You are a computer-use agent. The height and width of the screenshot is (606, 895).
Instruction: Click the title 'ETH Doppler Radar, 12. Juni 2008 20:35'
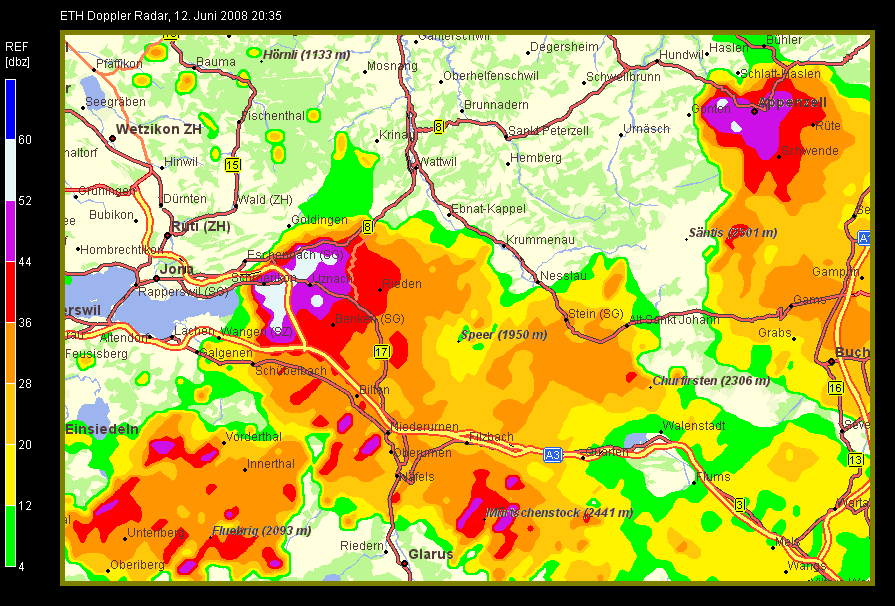pos(171,16)
